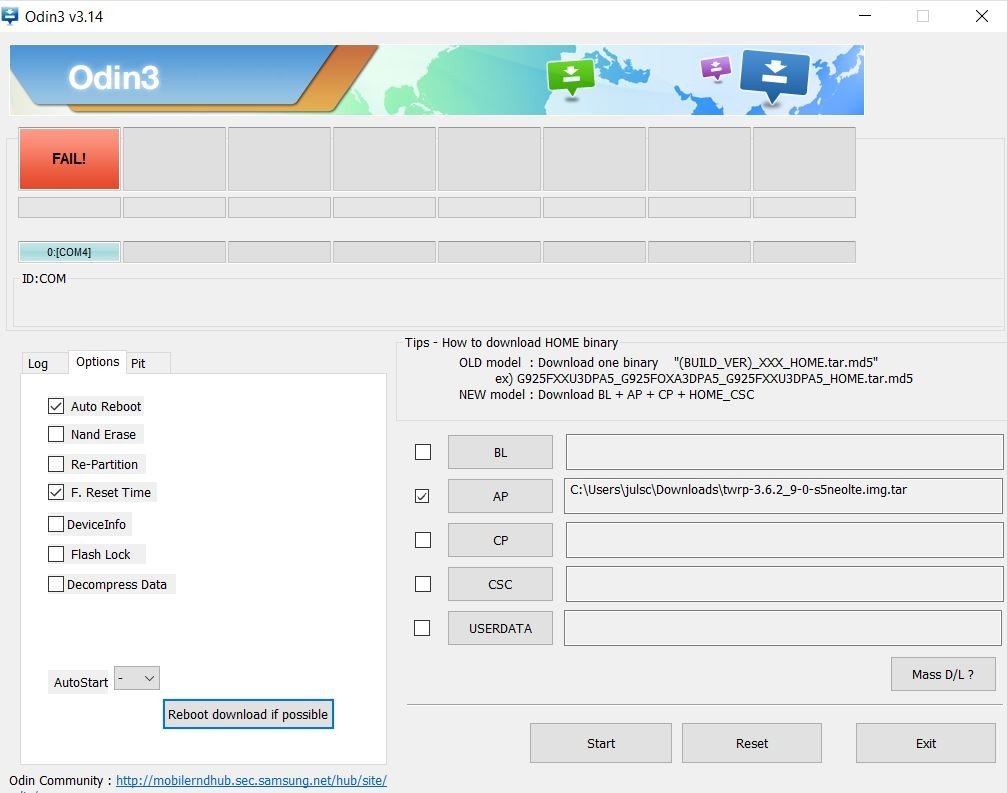This screenshot has height=793, width=1007.
Task: Switch to the Pit tab
Action: pyautogui.click(x=138, y=363)
